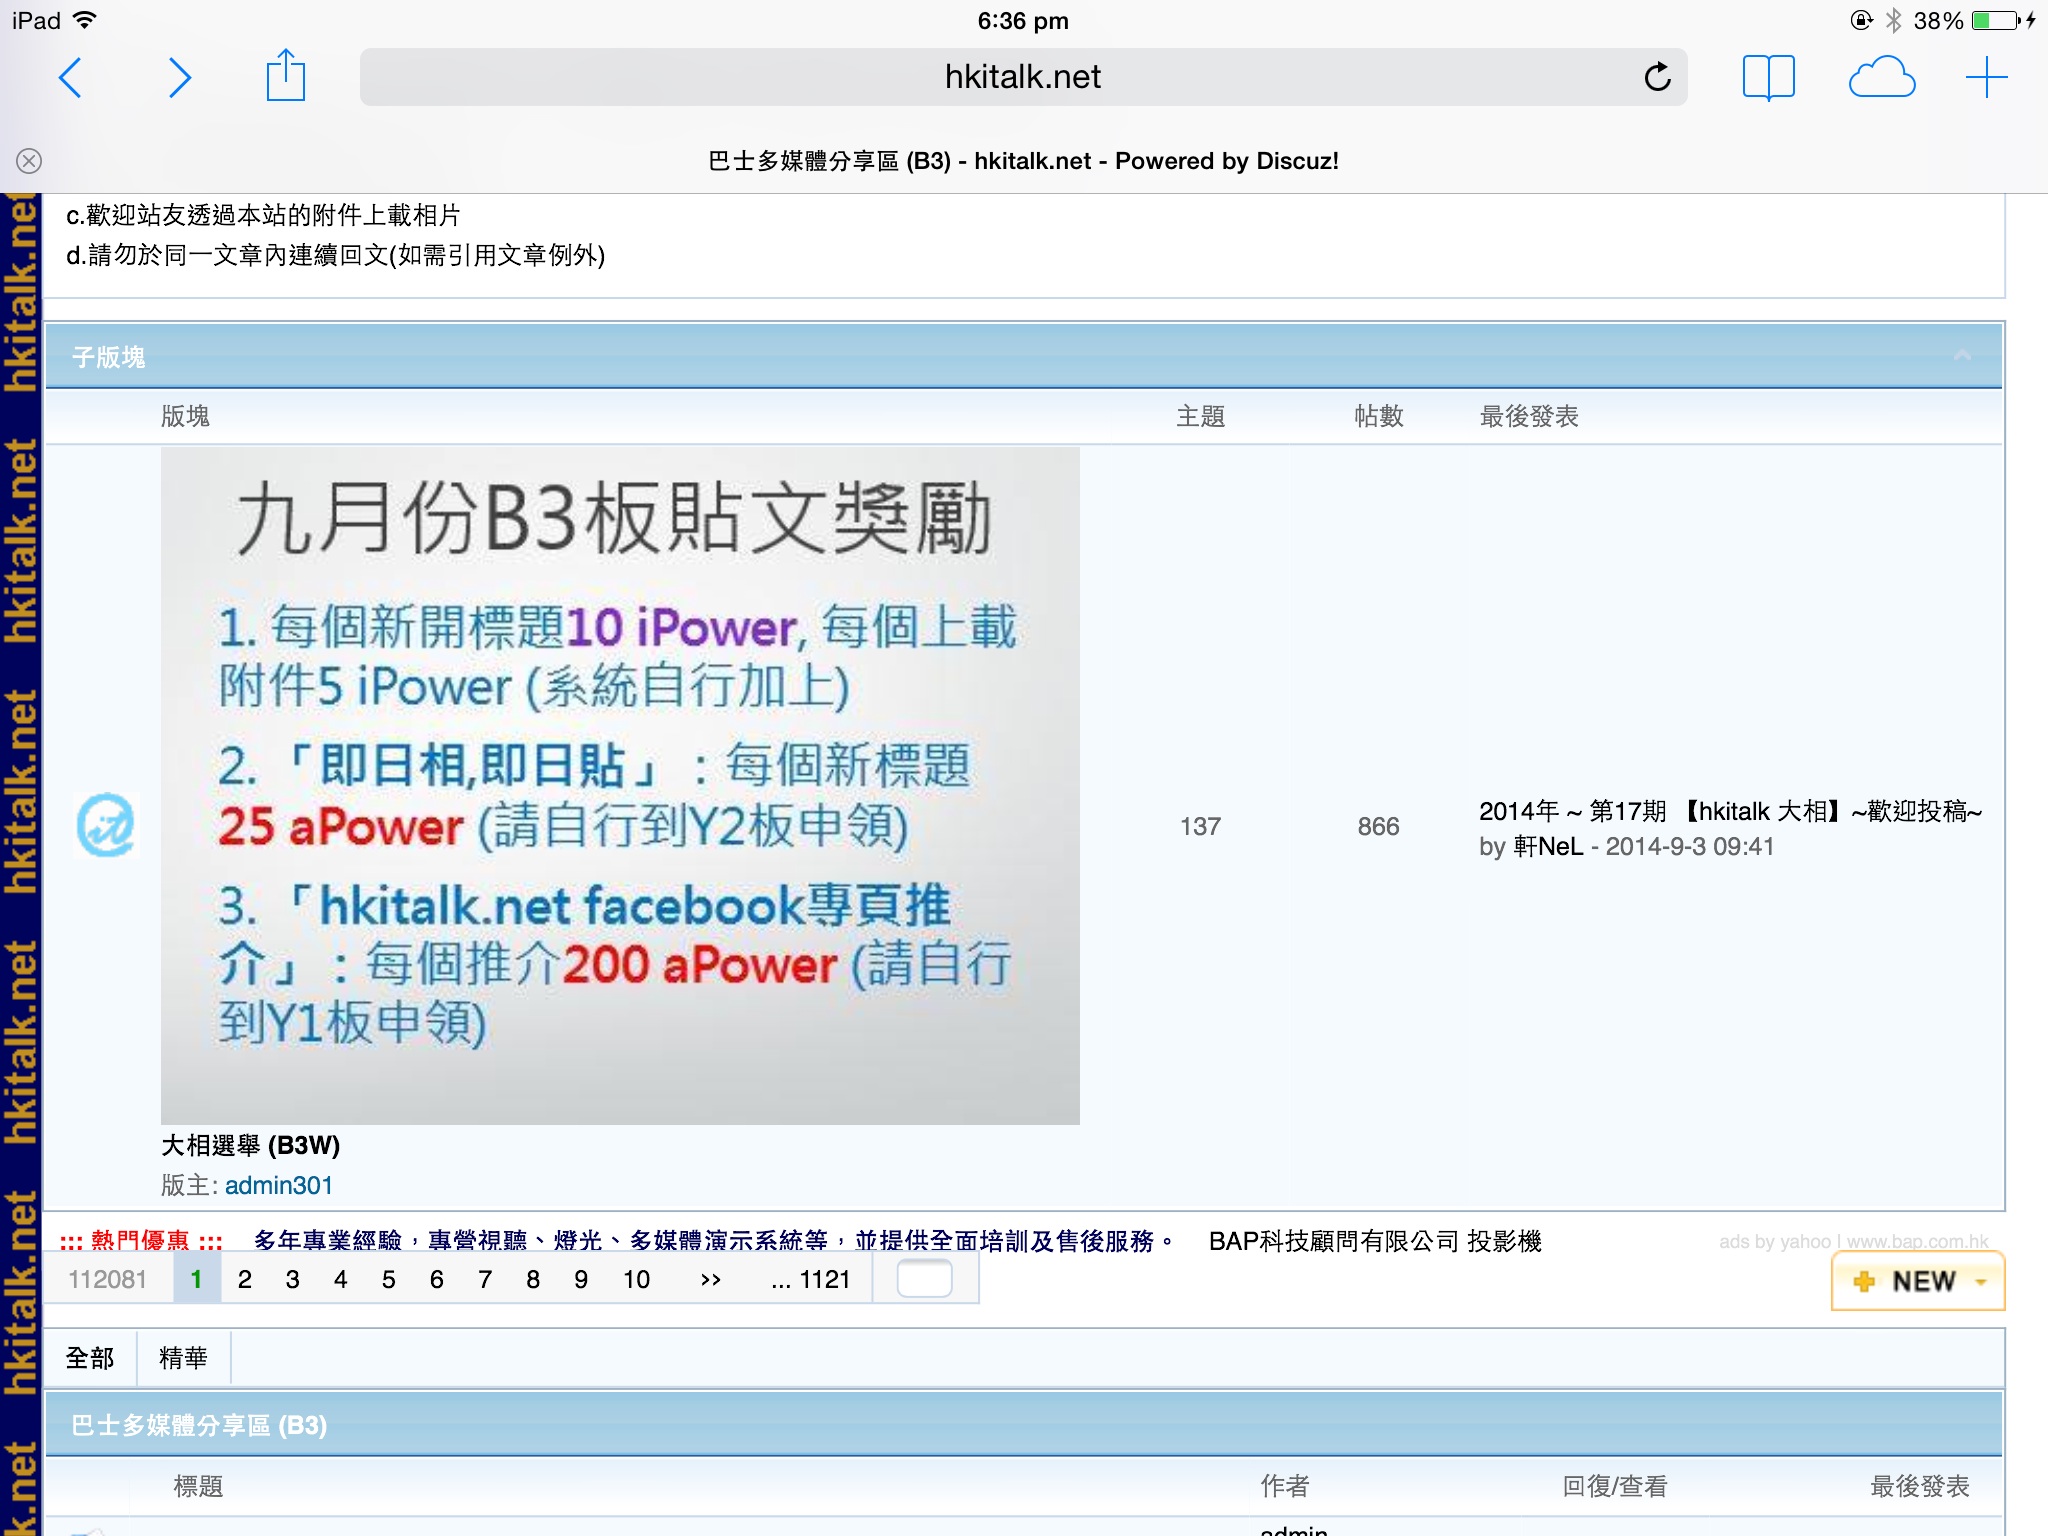Screen dimensions: 2048x1536
Task: Go to page 8 of threads
Action: pos(532,1279)
